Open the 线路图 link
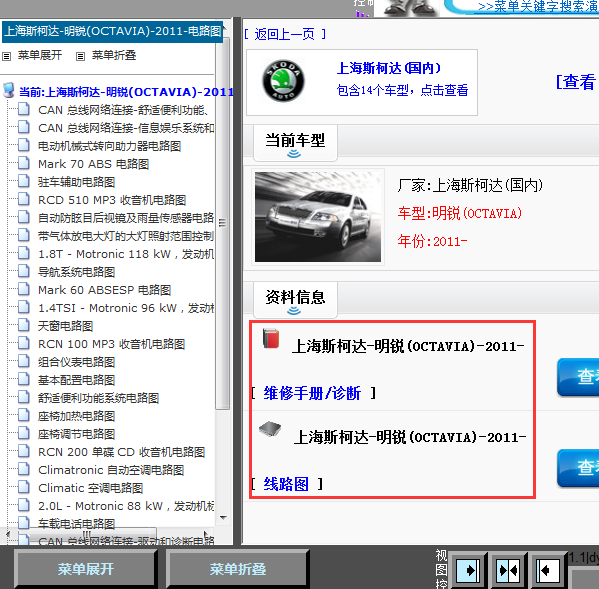The width and height of the screenshot is (599, 589). 286,484
